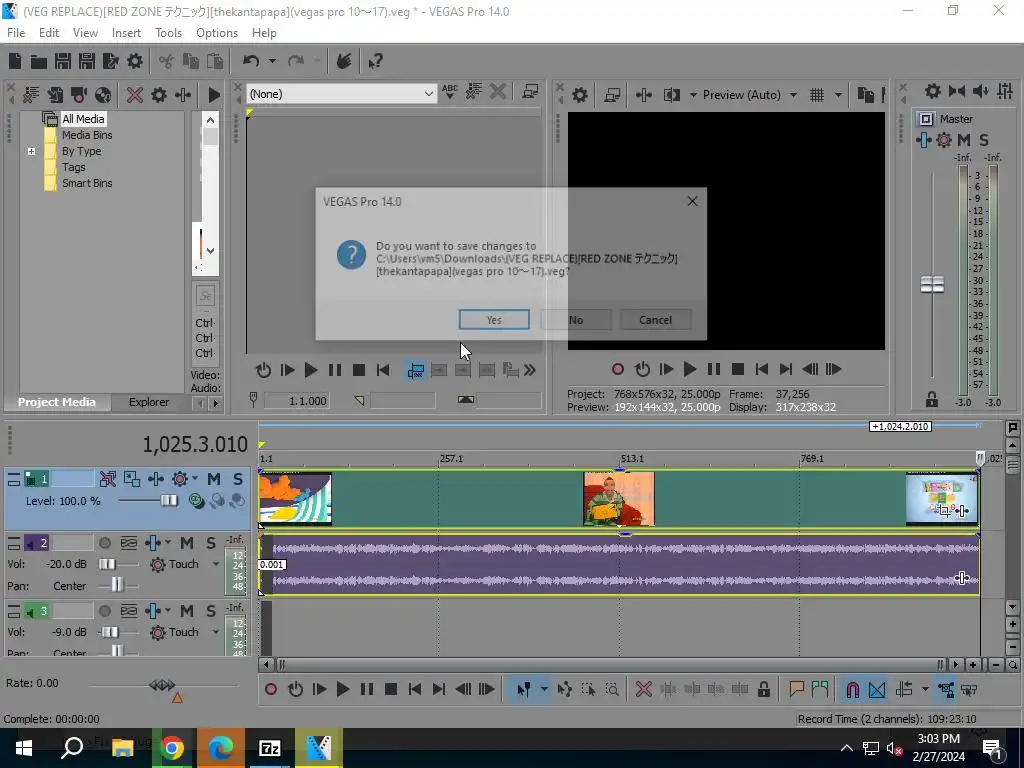The image size is (1024, 768).
Task: Solo the Master bus
Action: tap(984, 140)
